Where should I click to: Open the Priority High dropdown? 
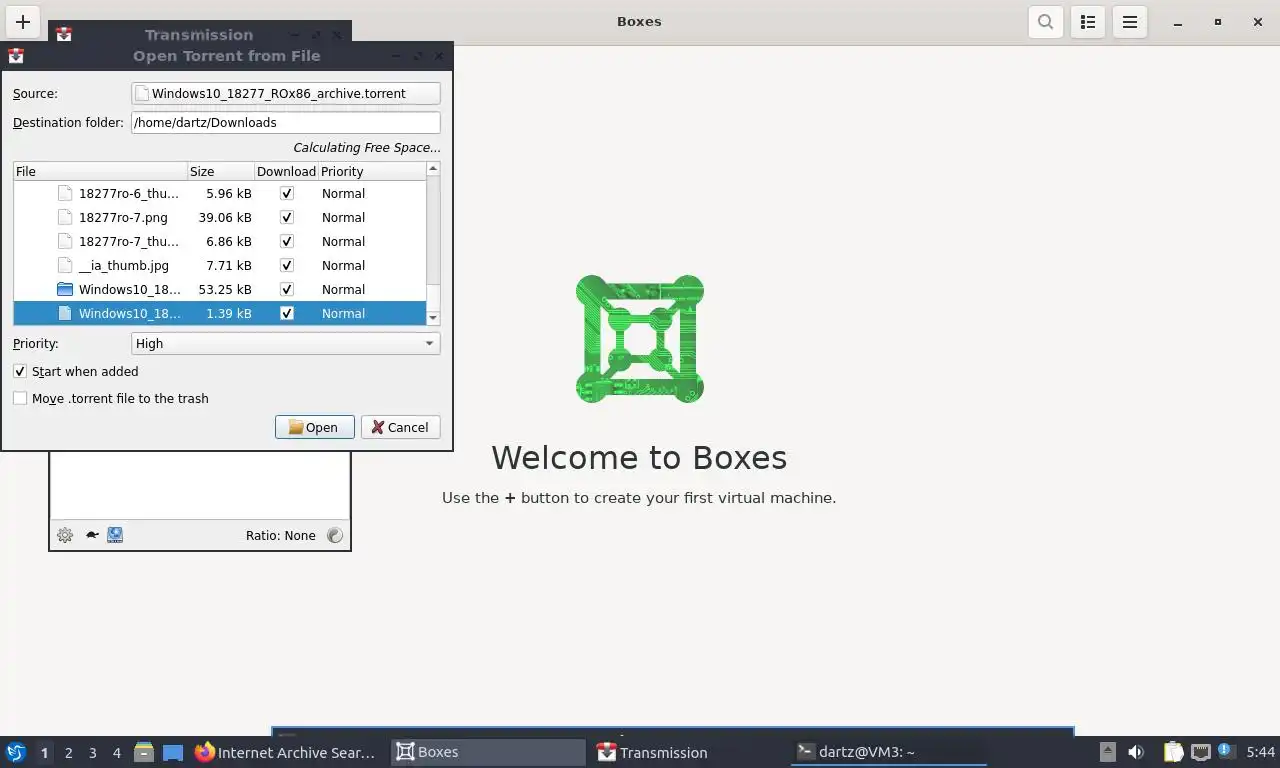[x=286, y=343]
